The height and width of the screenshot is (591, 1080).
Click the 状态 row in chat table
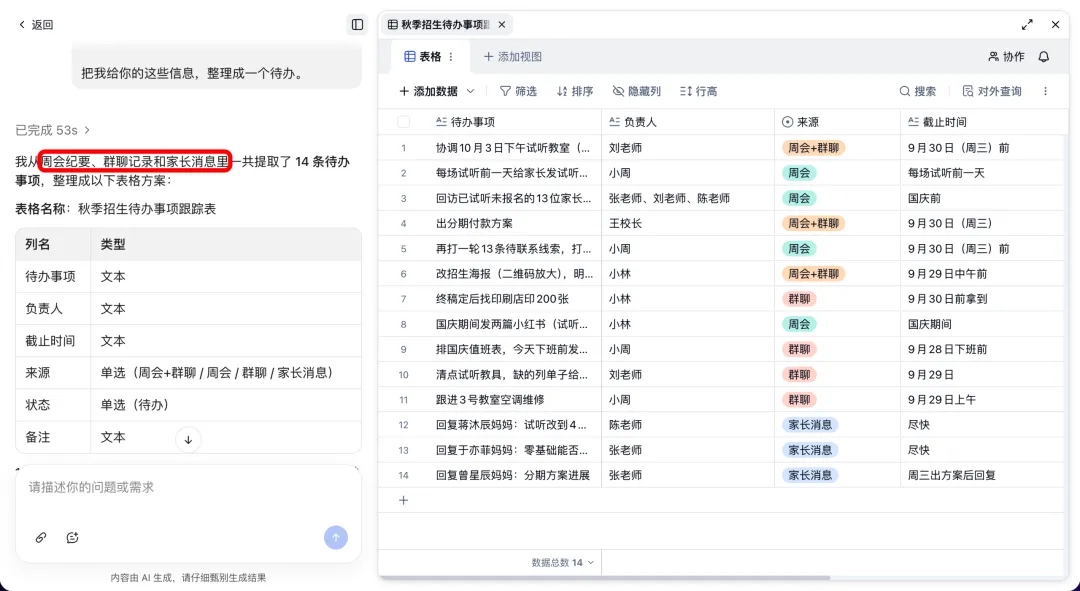tap(188, 405)
